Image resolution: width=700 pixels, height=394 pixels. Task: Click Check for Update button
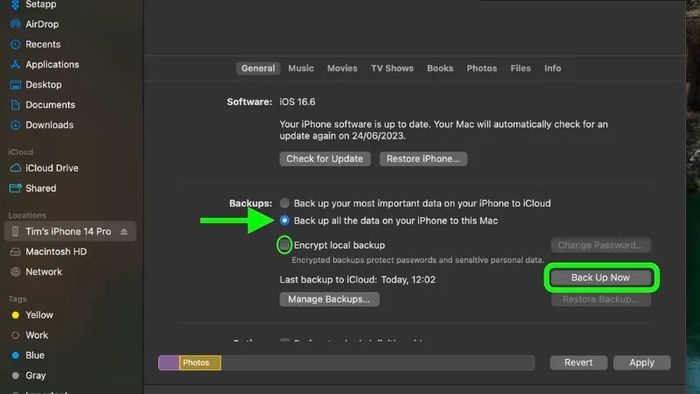(x=325, y=159)
